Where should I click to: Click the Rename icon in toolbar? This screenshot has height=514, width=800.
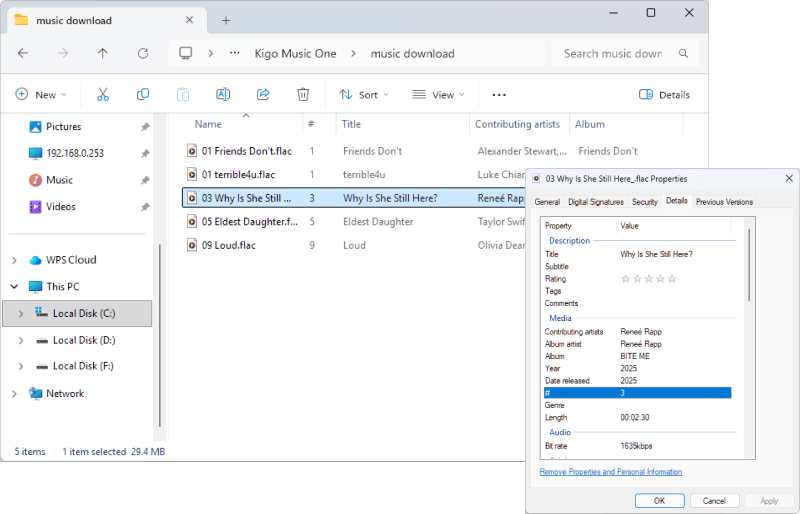pos(223,95)
